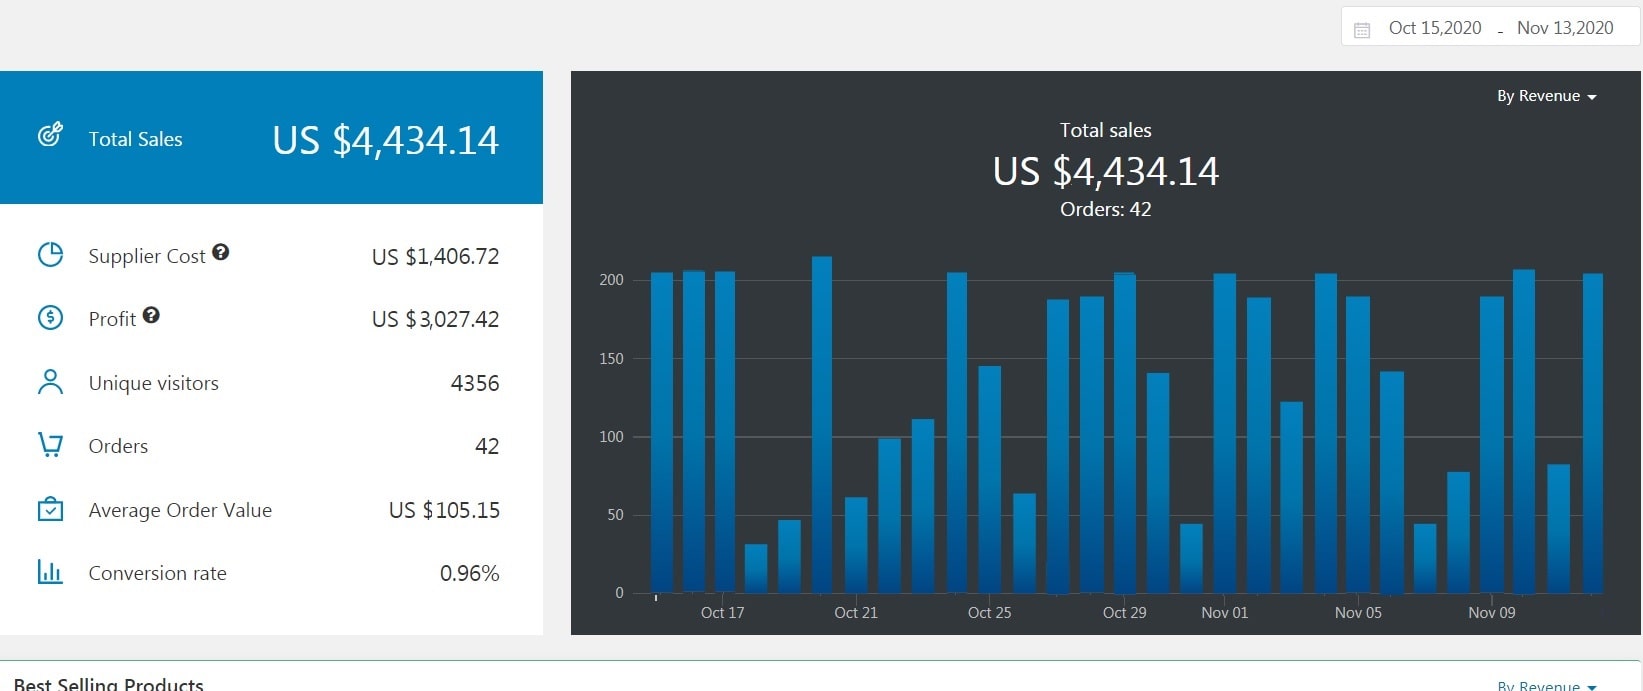Open the Profit help question mark icon
Screen dimensions: 1643x691
pos(151,316)
